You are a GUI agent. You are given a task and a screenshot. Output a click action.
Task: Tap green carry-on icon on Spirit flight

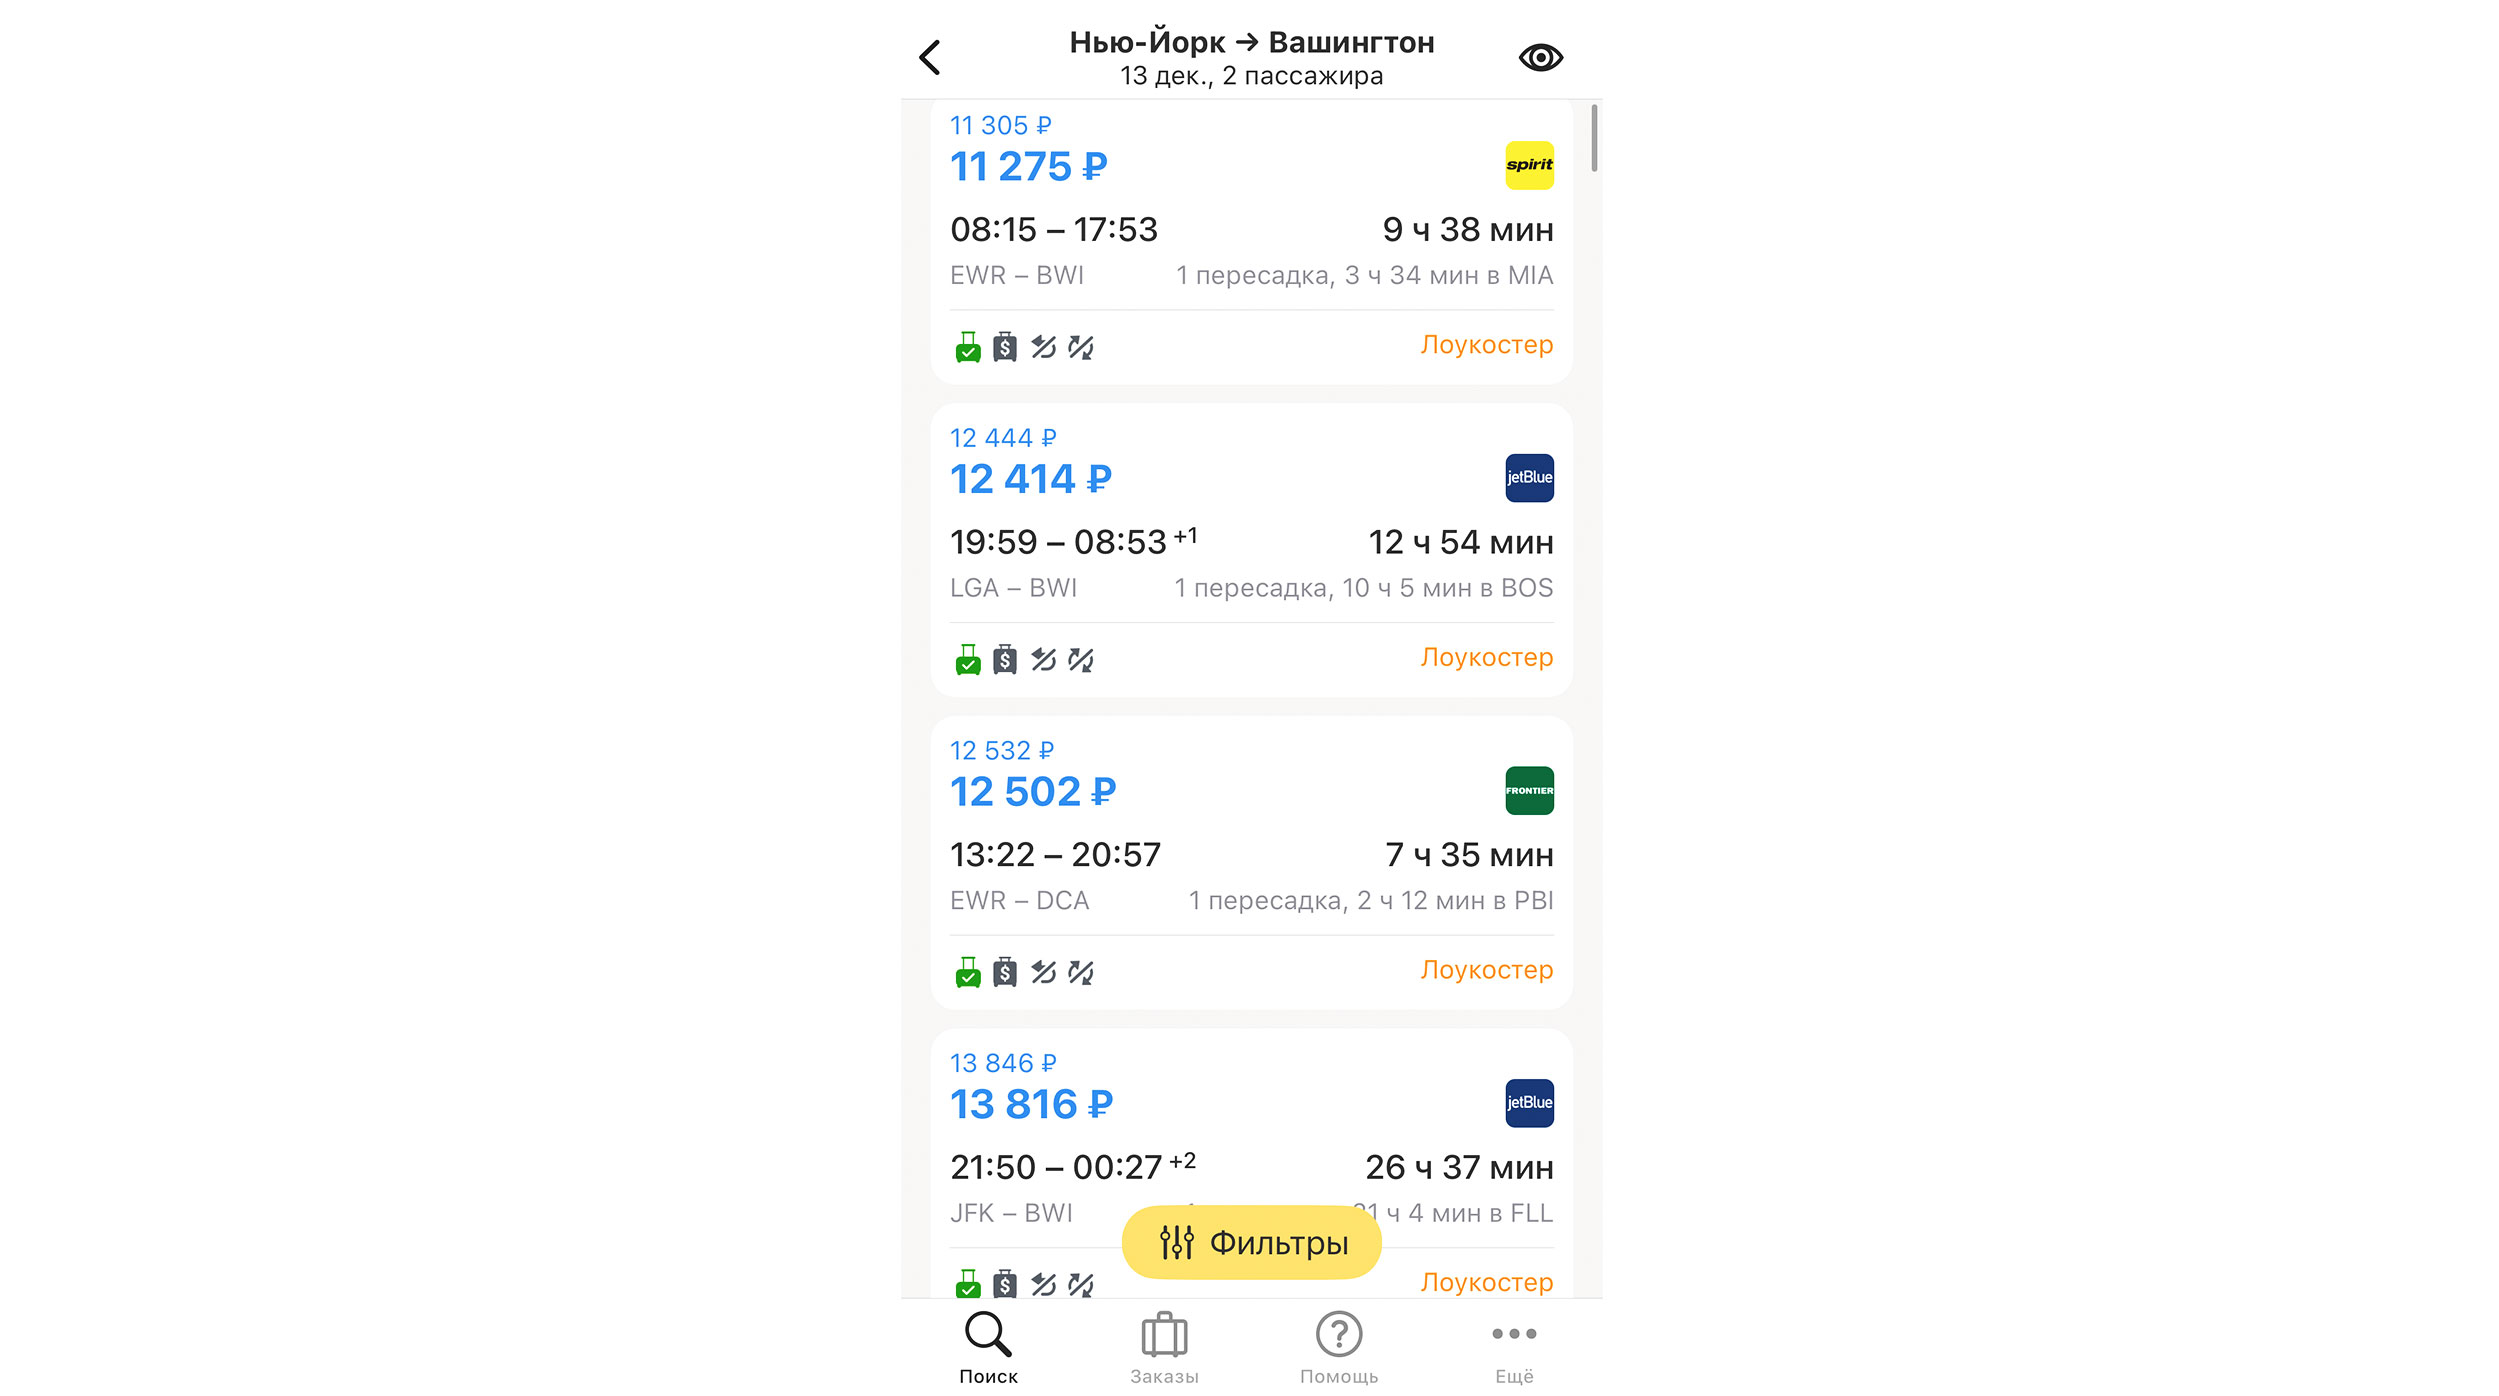click(968, 347)
